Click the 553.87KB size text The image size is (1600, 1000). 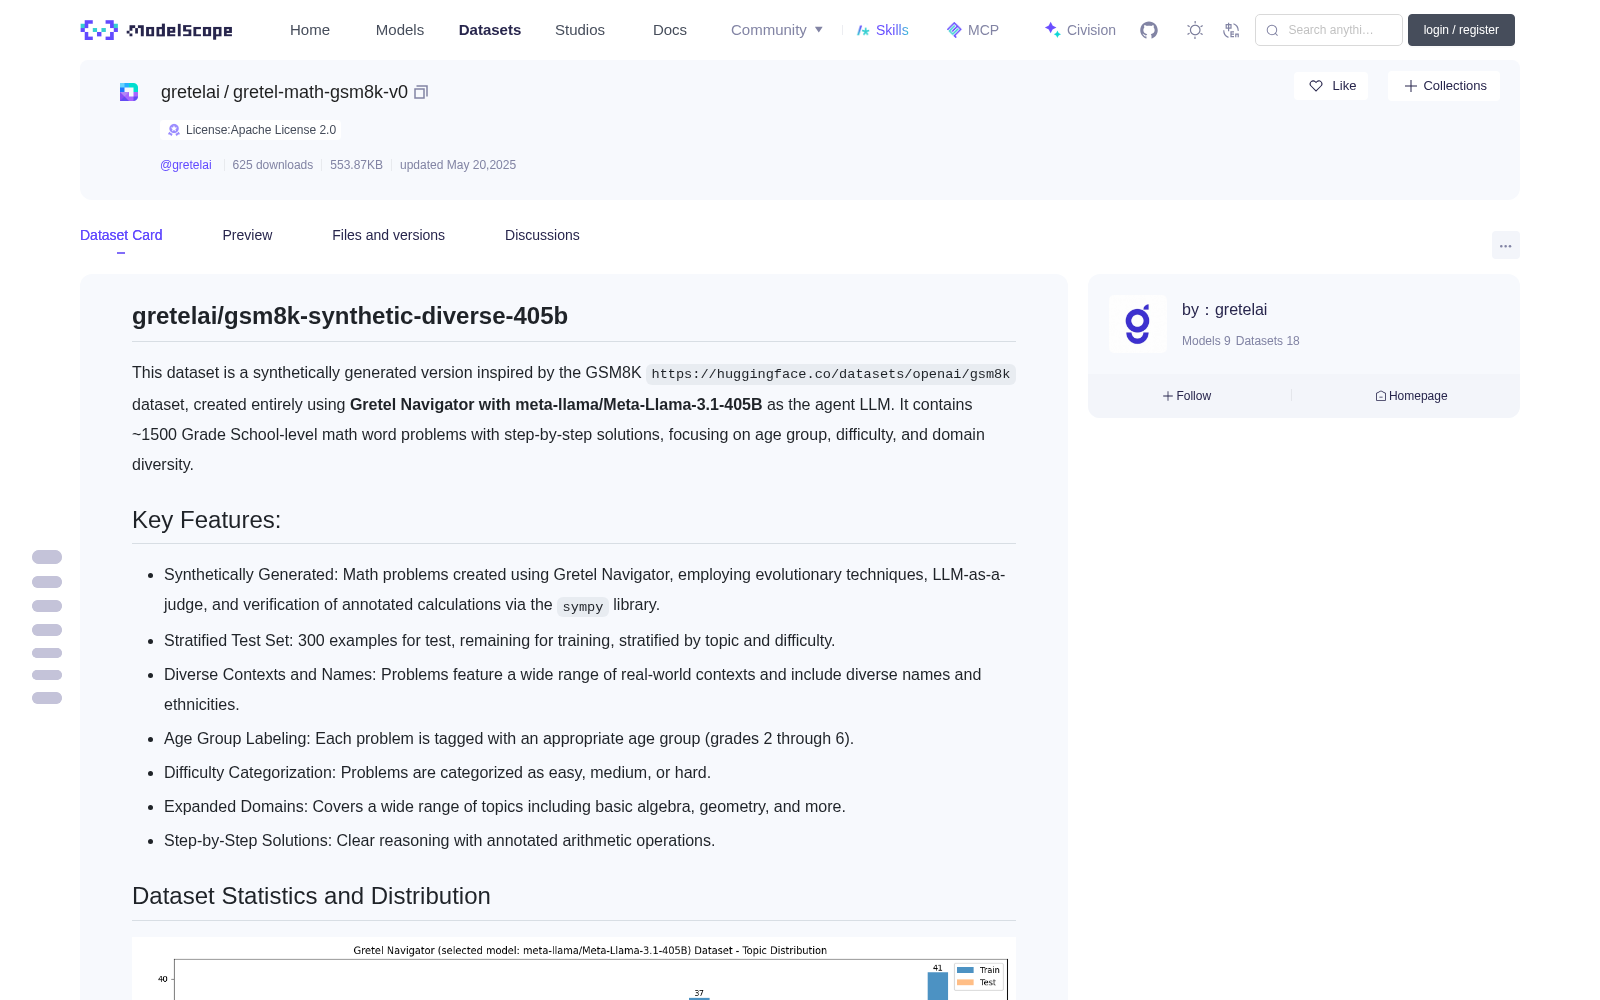tap(356, 165)
